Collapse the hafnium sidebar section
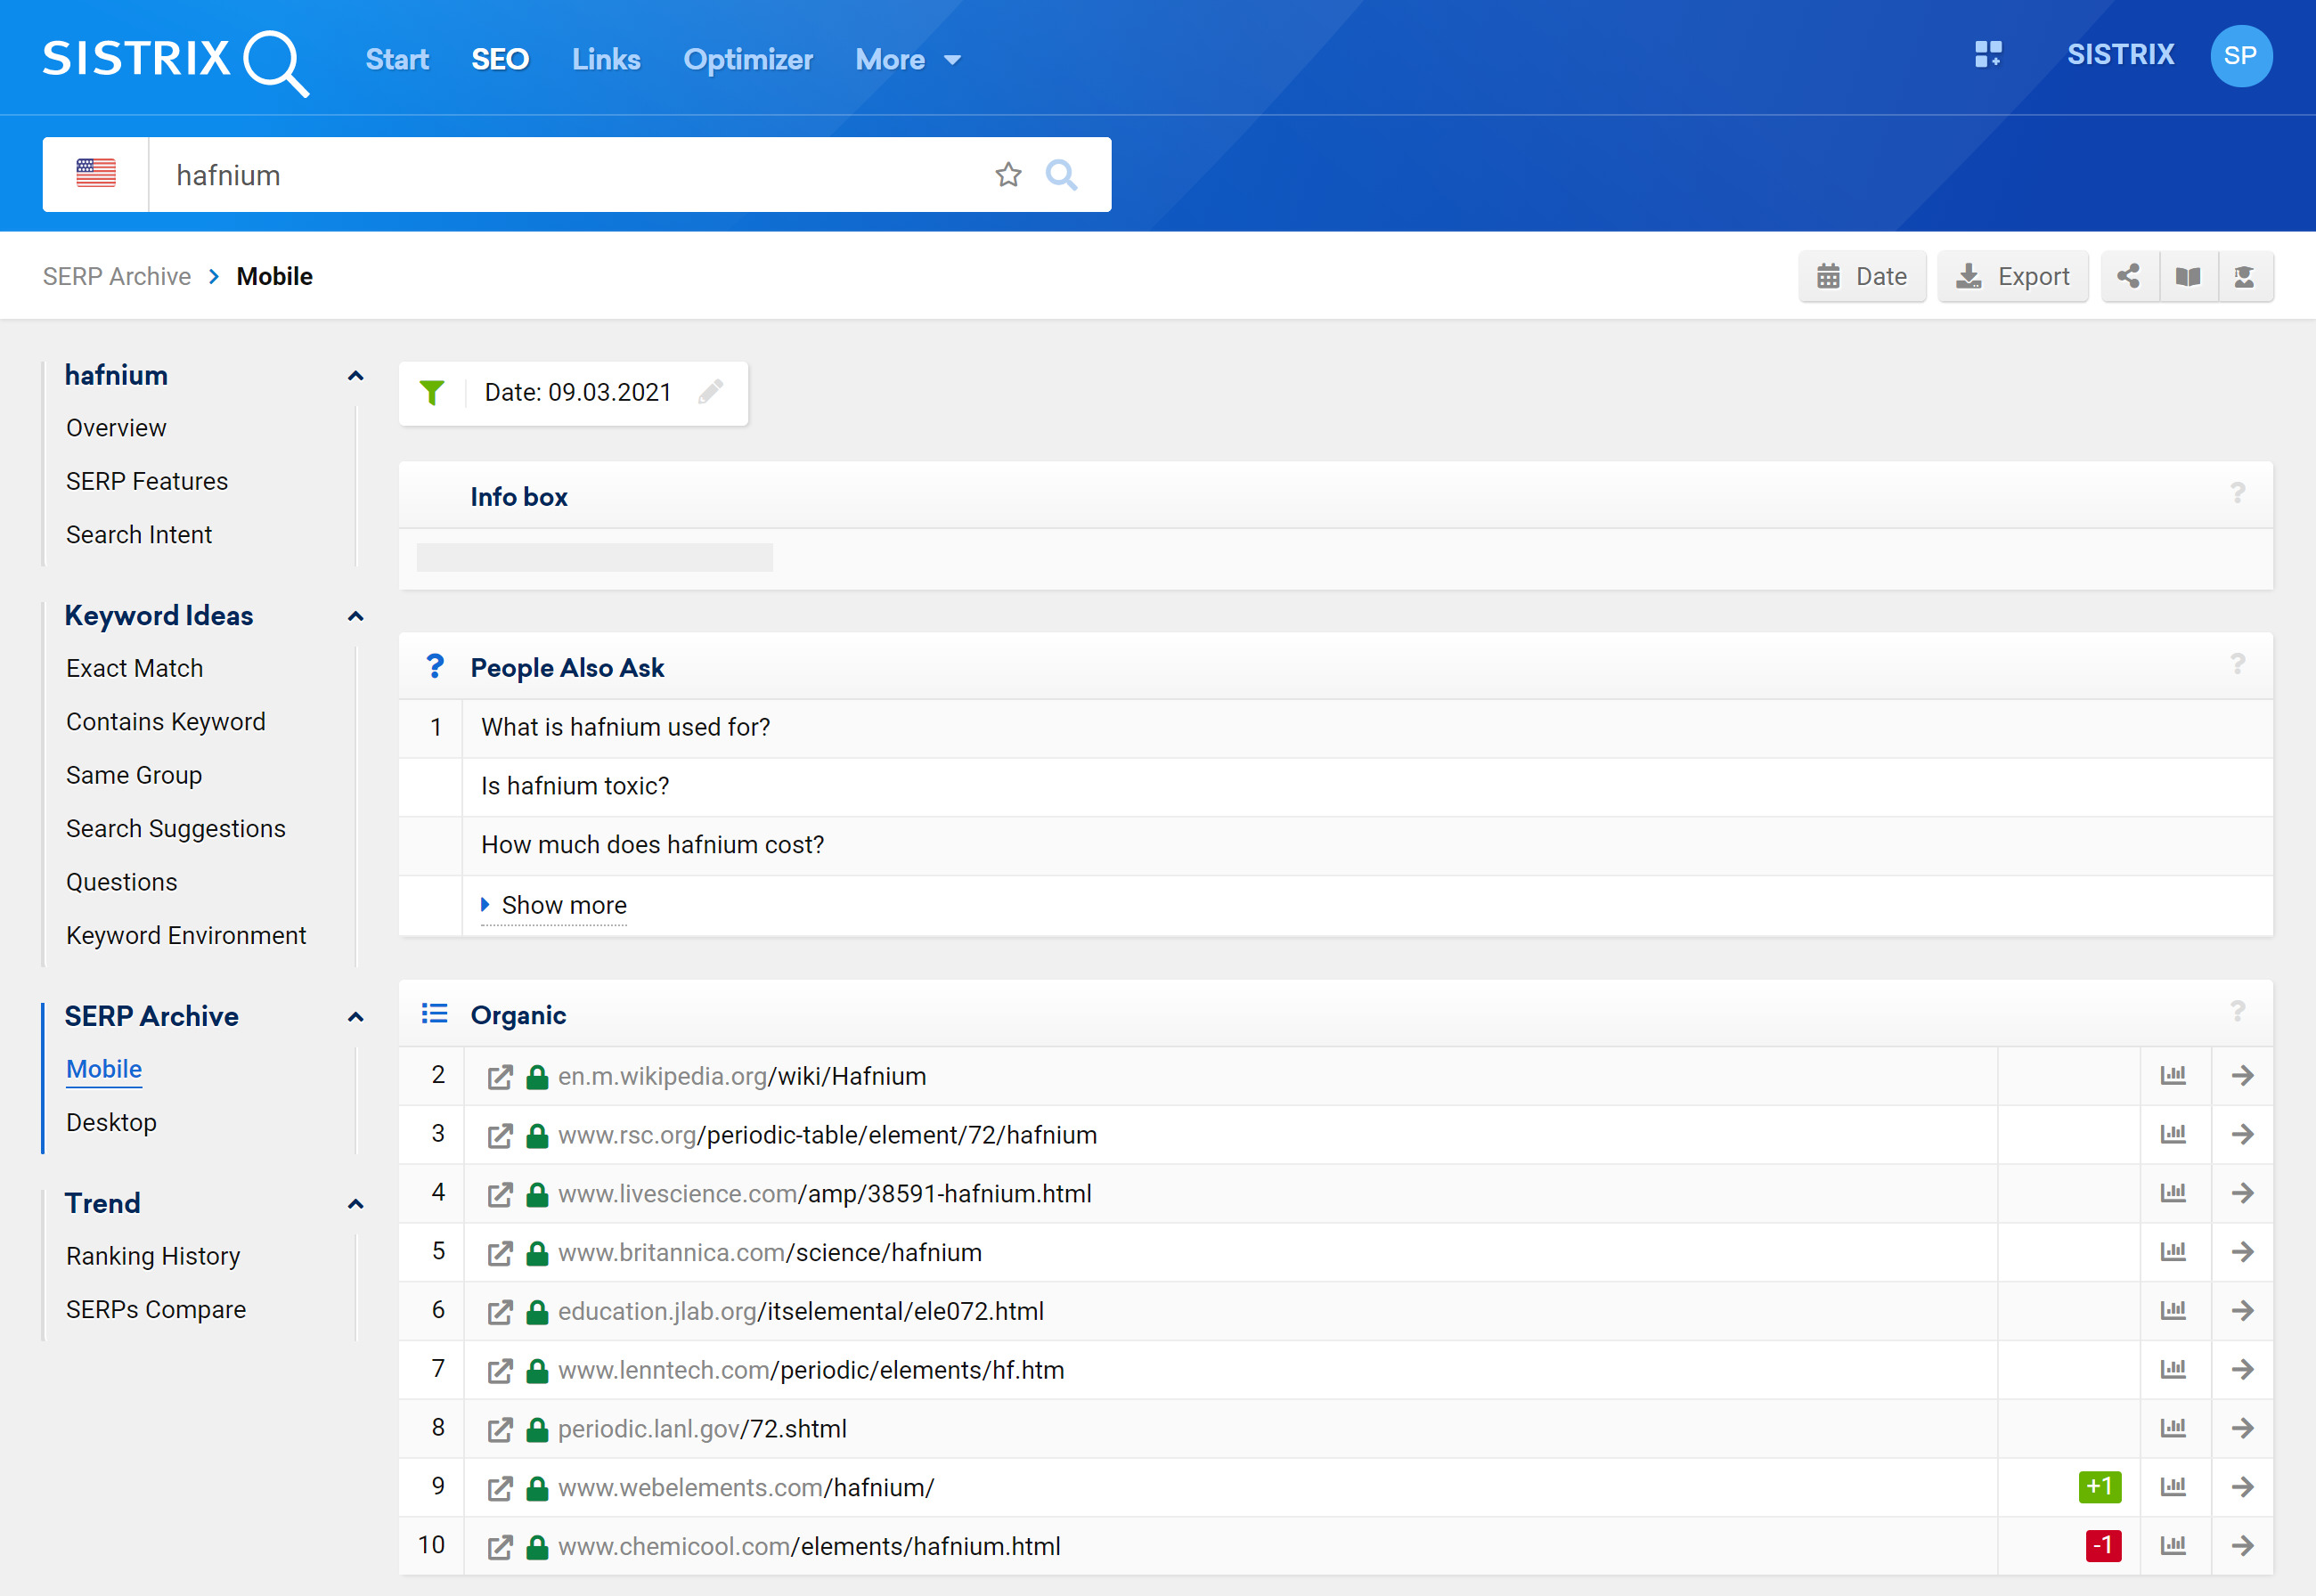This screenshot has height=1596, width=2316. click(355, 376)
